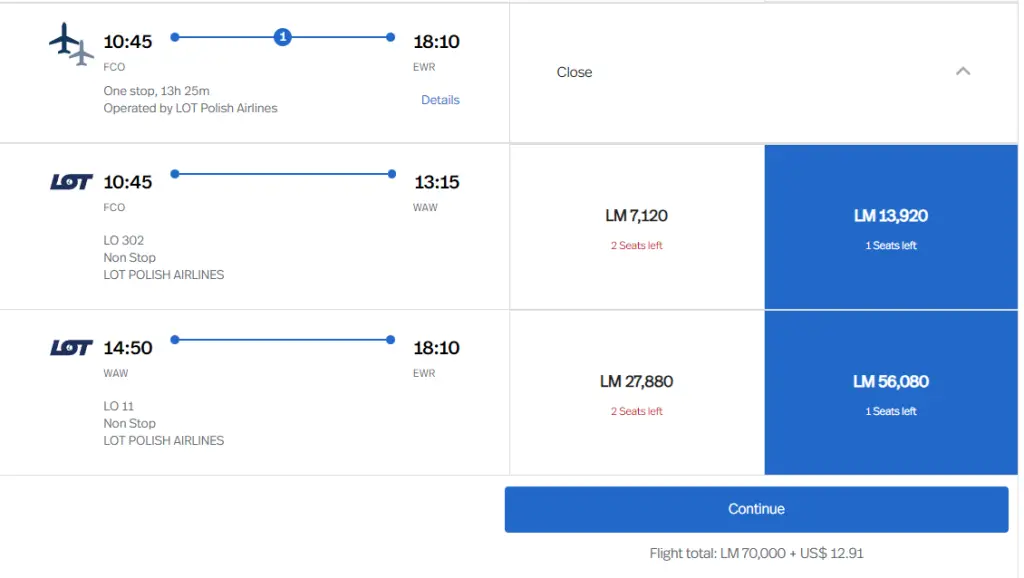
Task: Click the 10:45 departure time in summary row
Action: pos(128,42)
